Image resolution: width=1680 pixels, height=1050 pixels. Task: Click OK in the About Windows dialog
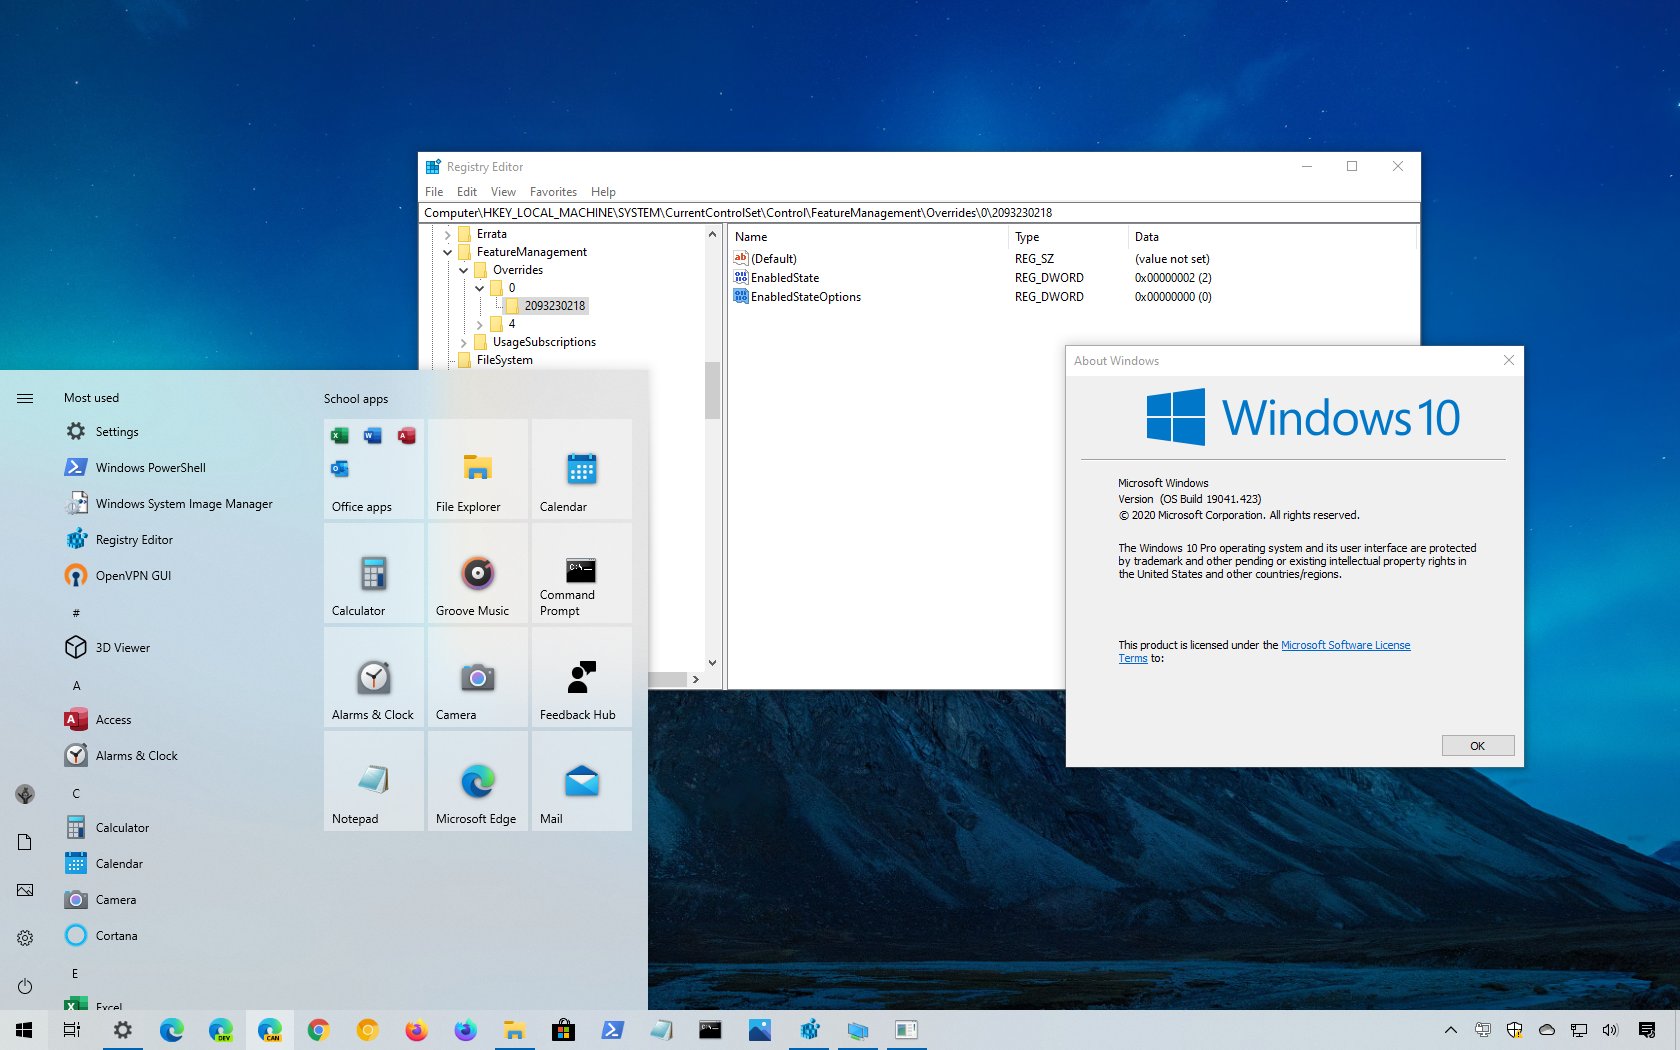coord(1477,745)
